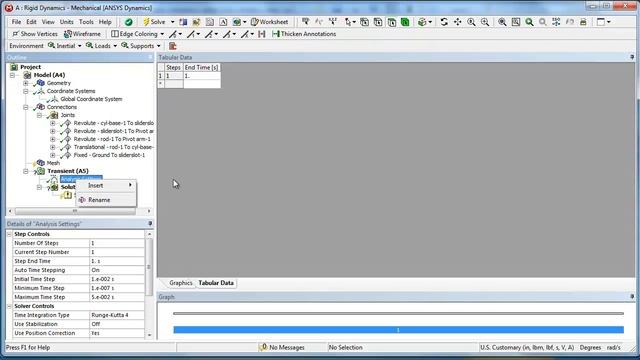Select the edge selection filter icon
The height and width of the screenshot is (360, 640).
coord(378,22)
